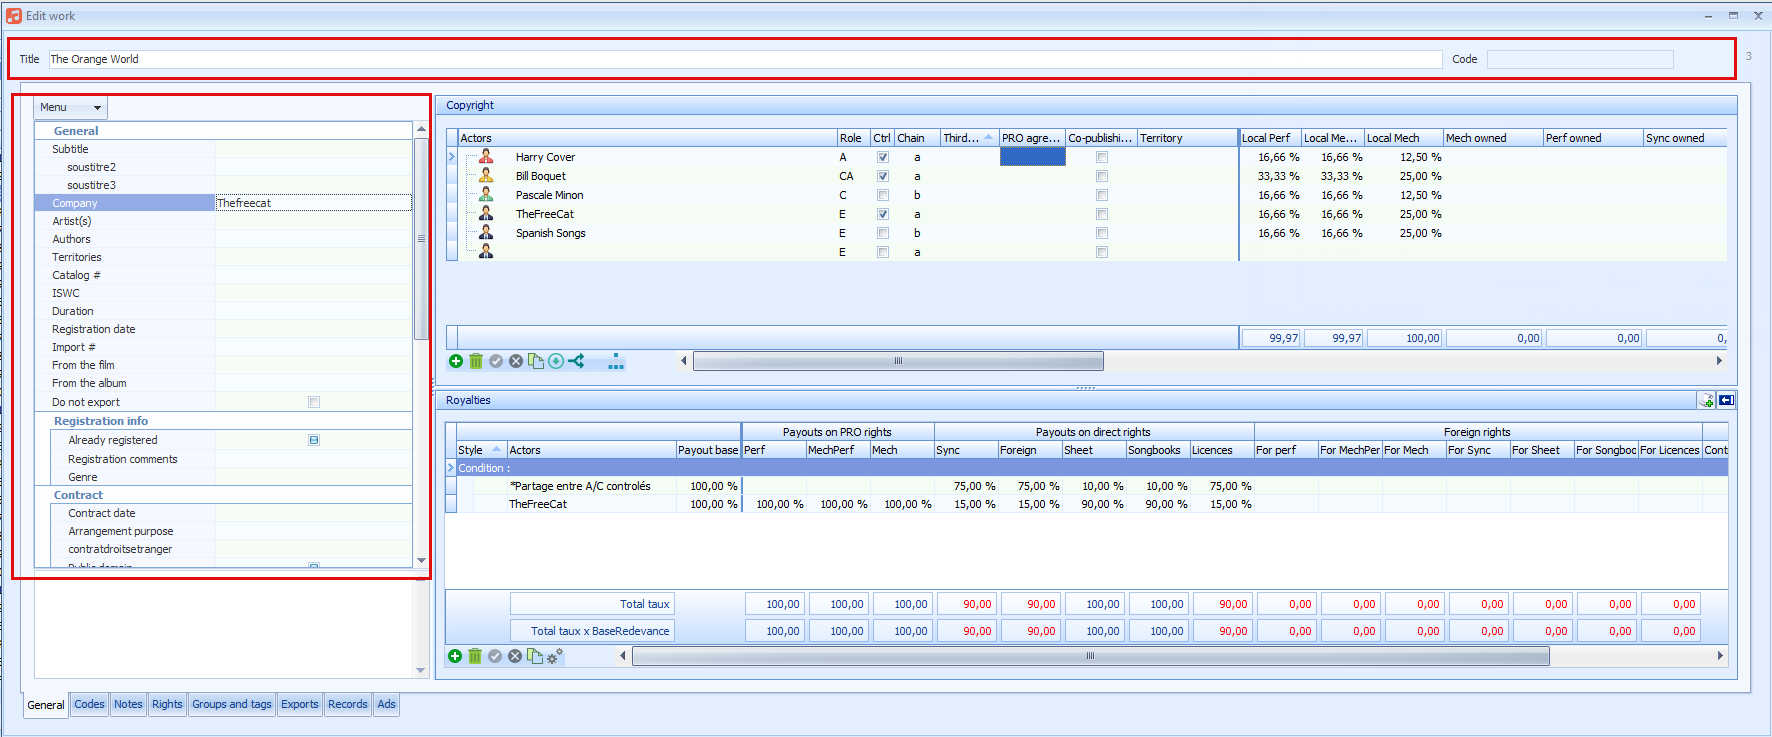Check the Co-publishing box for Harry Cover
Screen dimensions: 1772x737
(1102, 157)
